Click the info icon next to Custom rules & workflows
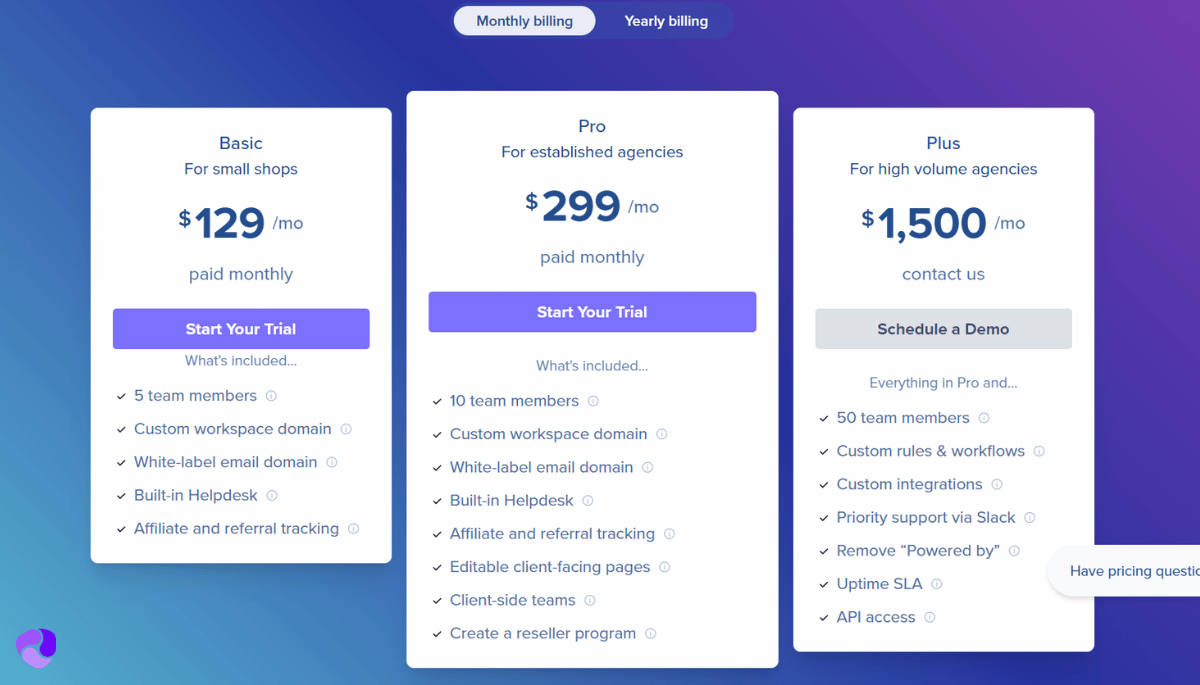The height and width of the screenshot is (685, 1200). pyautogui.click(x=1040, y=451)
